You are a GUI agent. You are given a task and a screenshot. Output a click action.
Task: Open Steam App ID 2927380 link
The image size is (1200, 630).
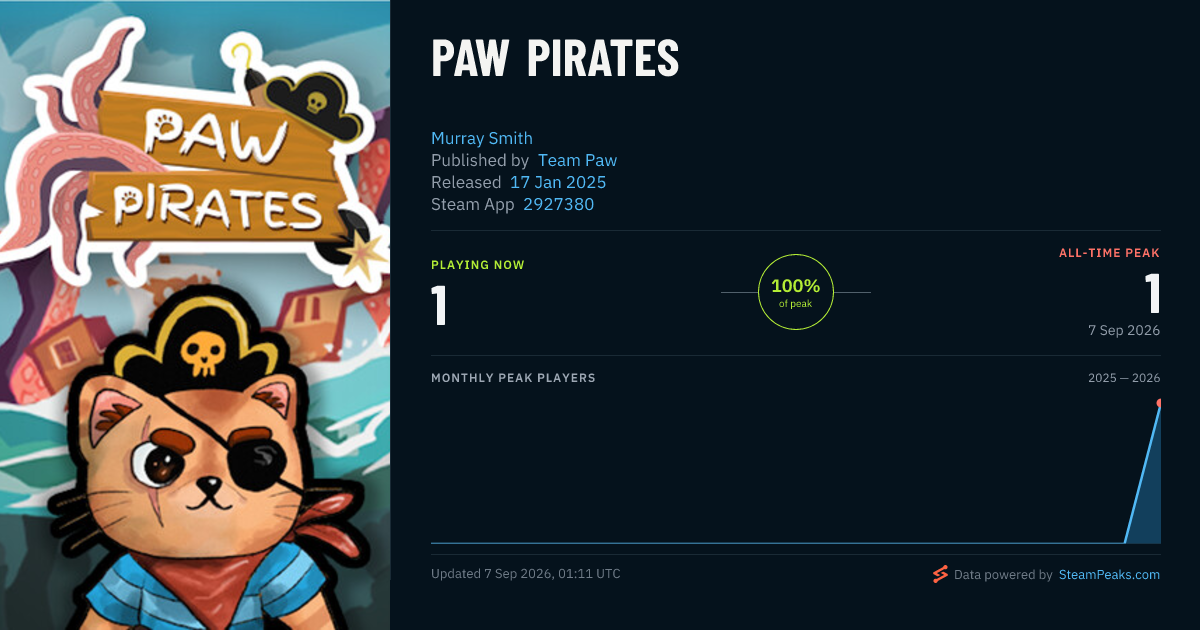558,204
